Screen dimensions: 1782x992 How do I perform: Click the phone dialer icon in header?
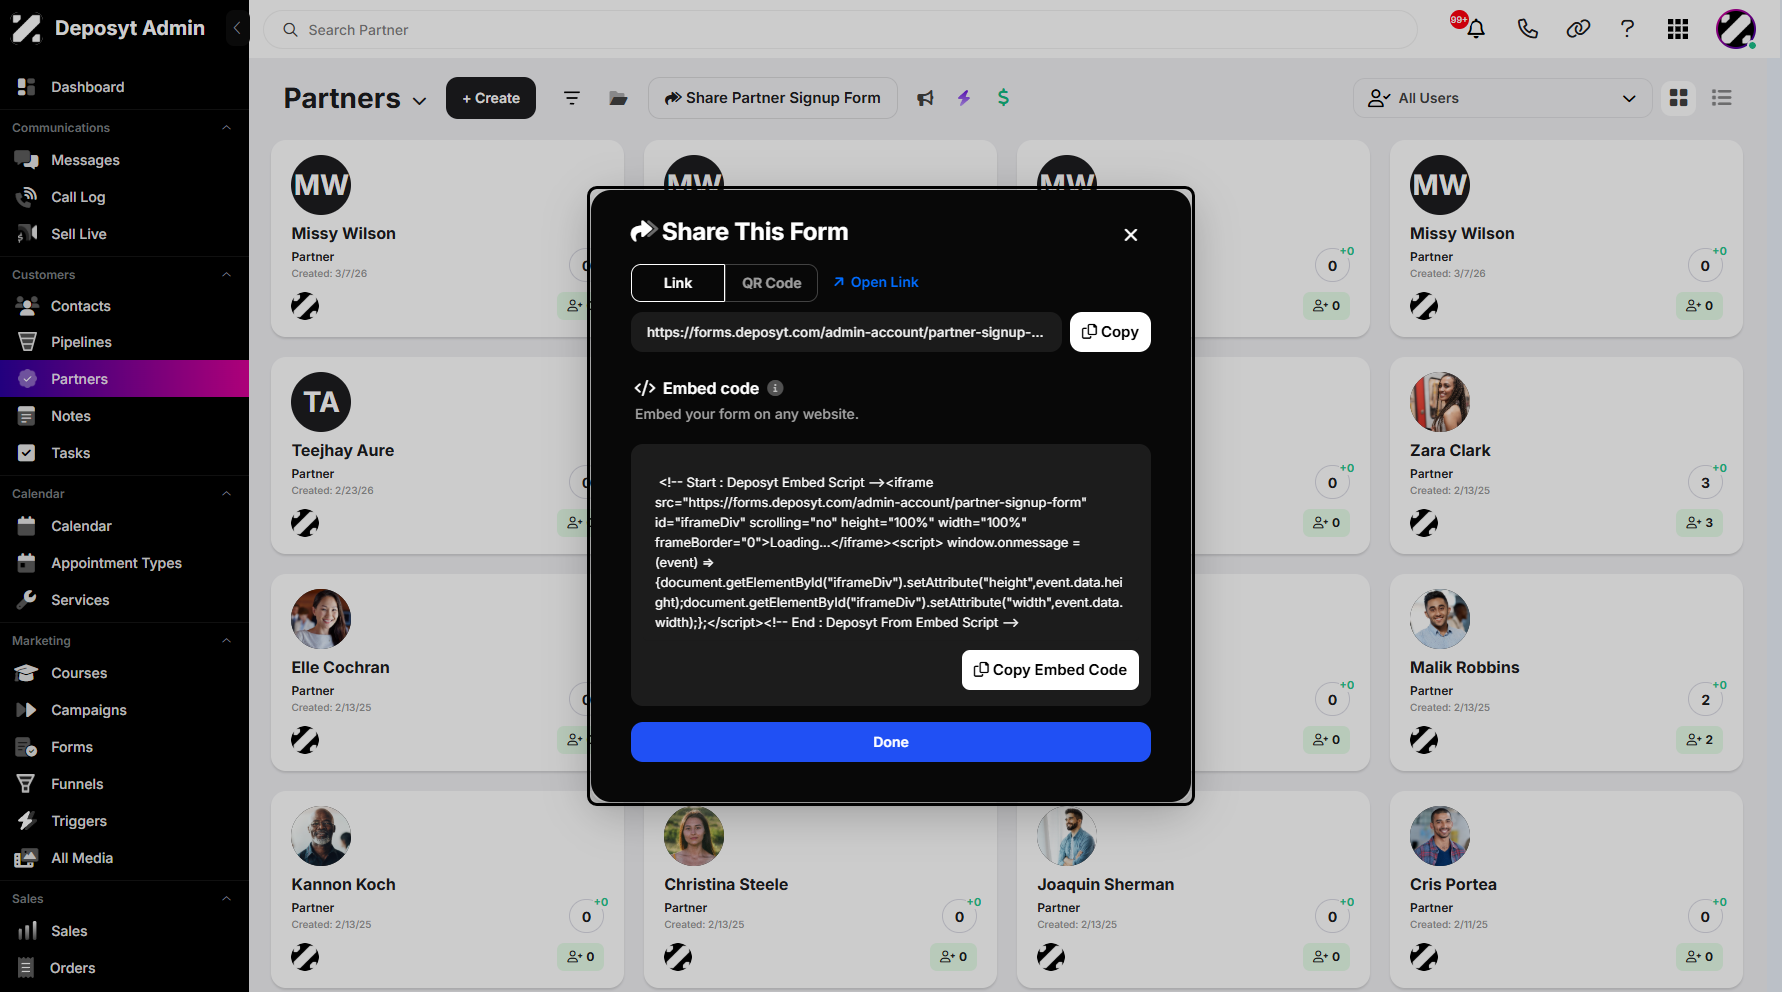[1527, 29]
